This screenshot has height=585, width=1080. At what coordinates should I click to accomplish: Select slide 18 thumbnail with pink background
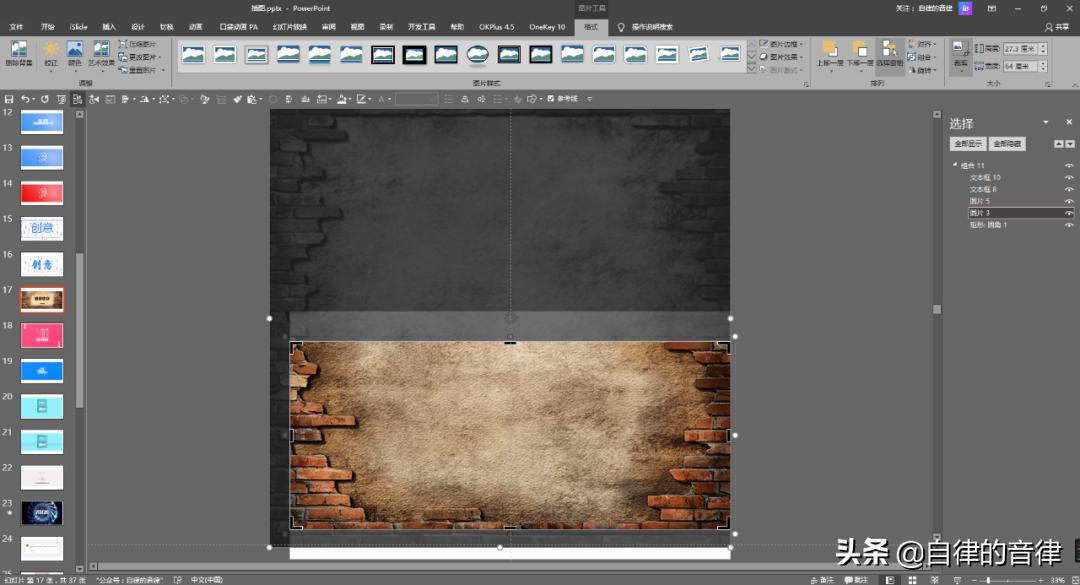click(x=42, y=335)
